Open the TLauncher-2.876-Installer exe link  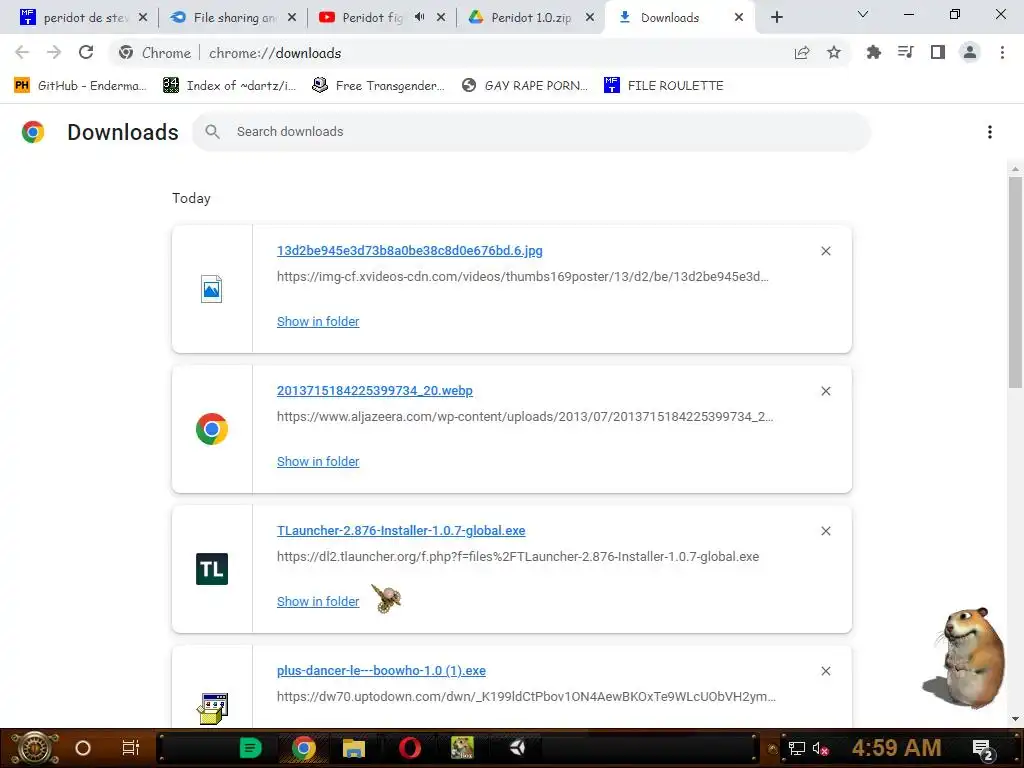point(401,530)
